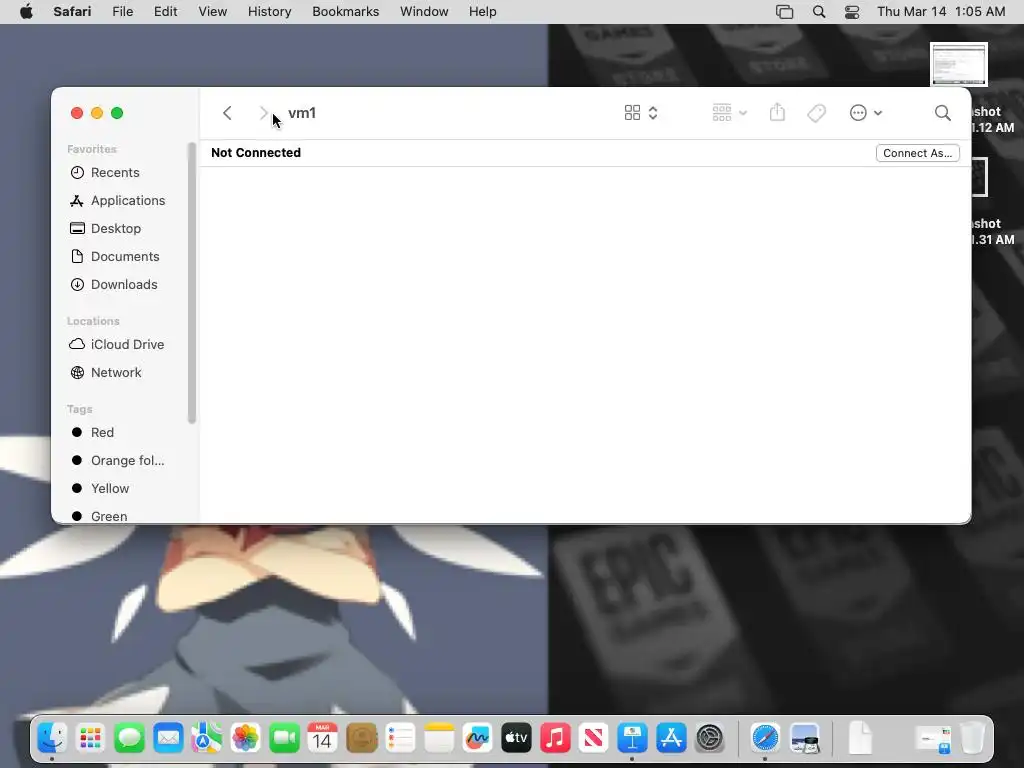Open Preview from the Dock
This screenshot has width=1024, height=768.
point(805,739)
